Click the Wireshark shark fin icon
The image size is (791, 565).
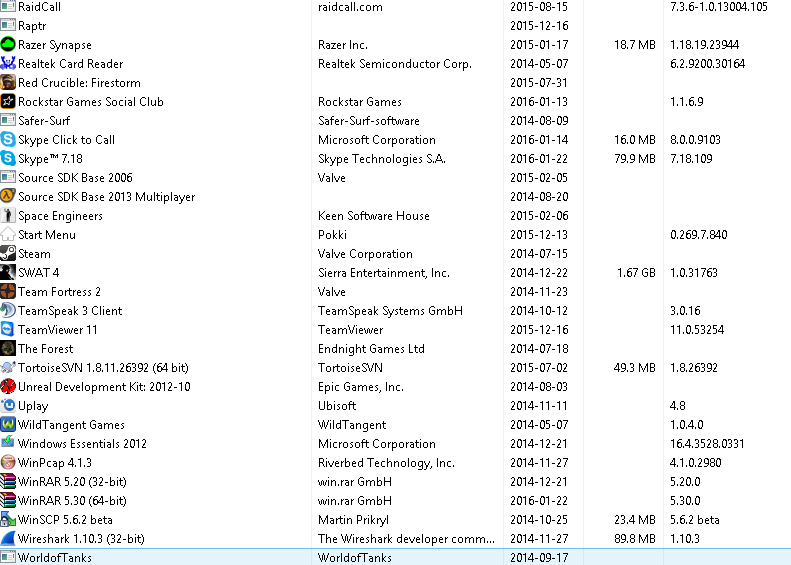pos(8,538)
